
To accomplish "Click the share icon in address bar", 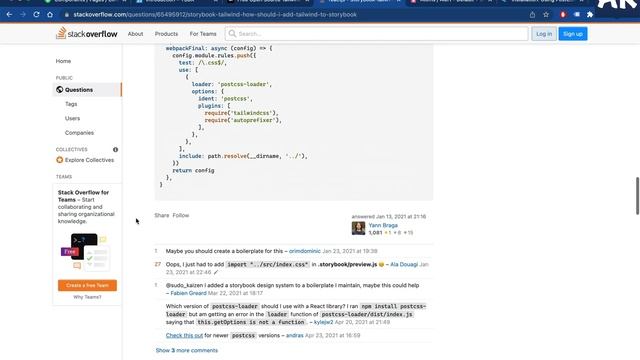I will tap(532, 15).
